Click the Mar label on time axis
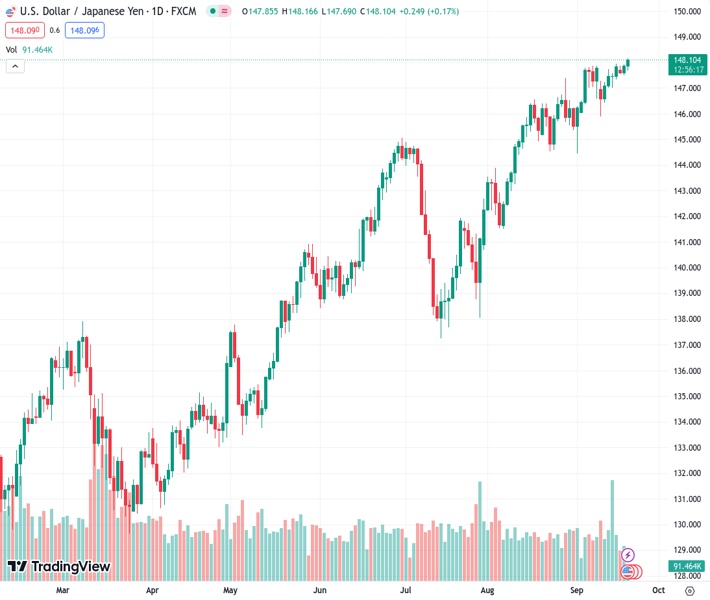The image size is (710, 600). [62, 591]
